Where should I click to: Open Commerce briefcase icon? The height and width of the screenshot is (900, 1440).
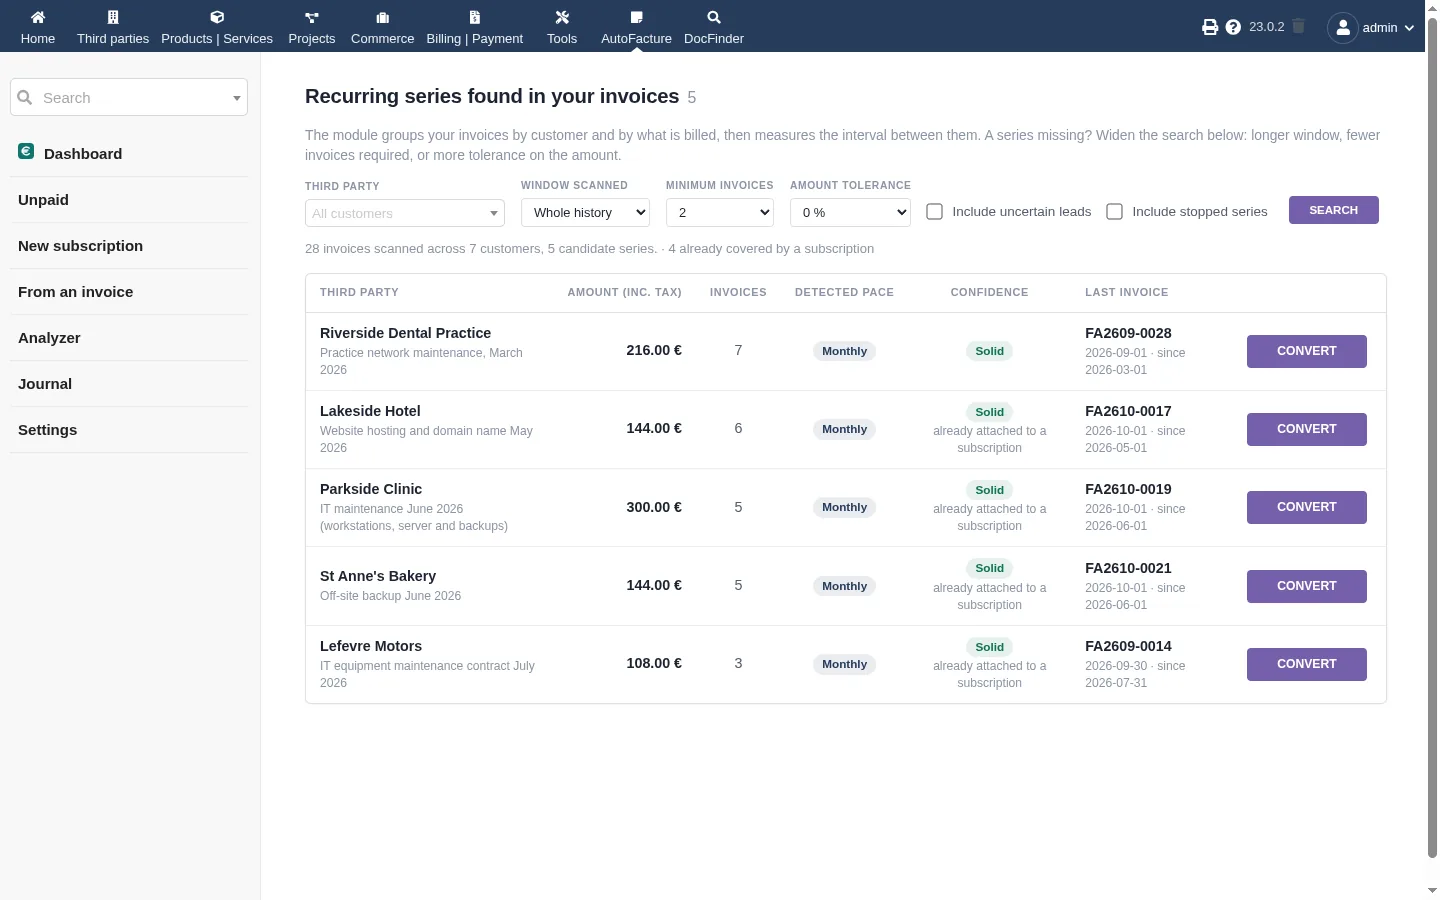pos(382,17)
